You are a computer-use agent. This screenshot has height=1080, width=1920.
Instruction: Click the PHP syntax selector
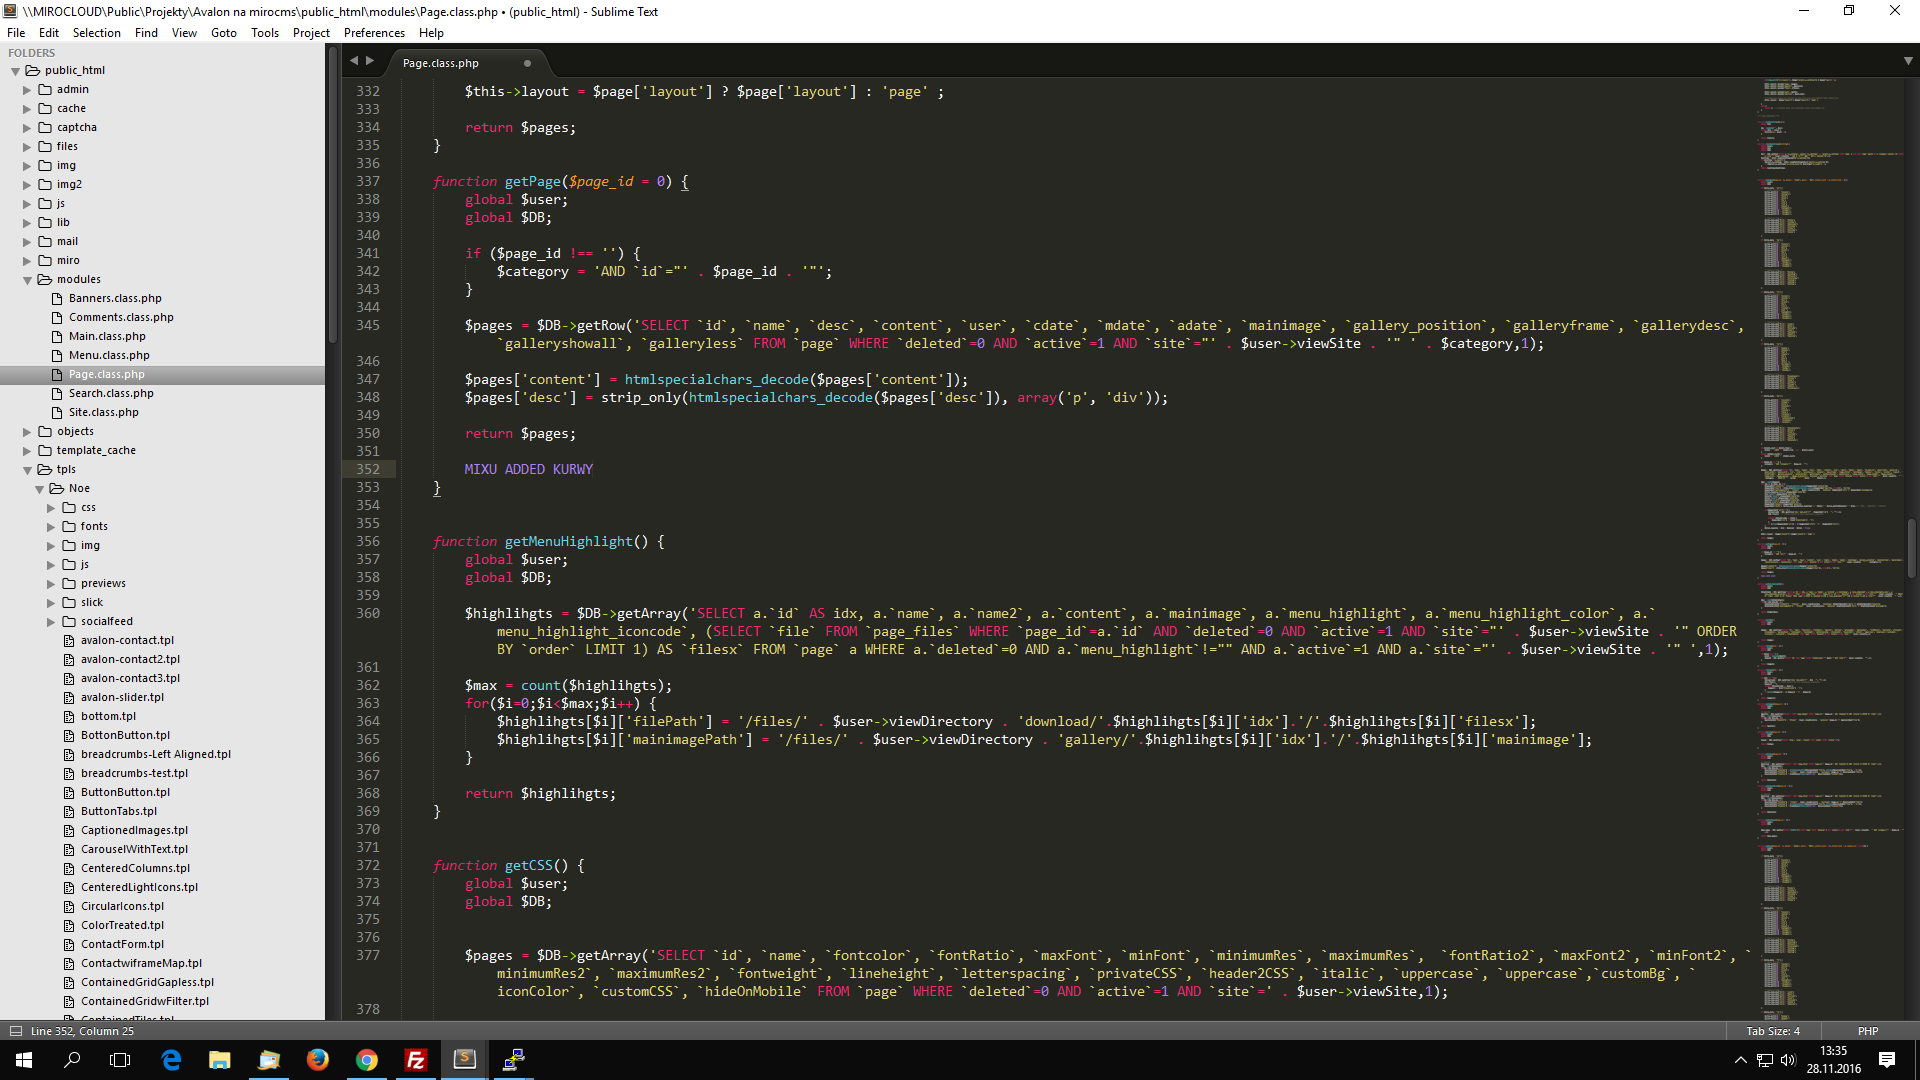1867,1031
